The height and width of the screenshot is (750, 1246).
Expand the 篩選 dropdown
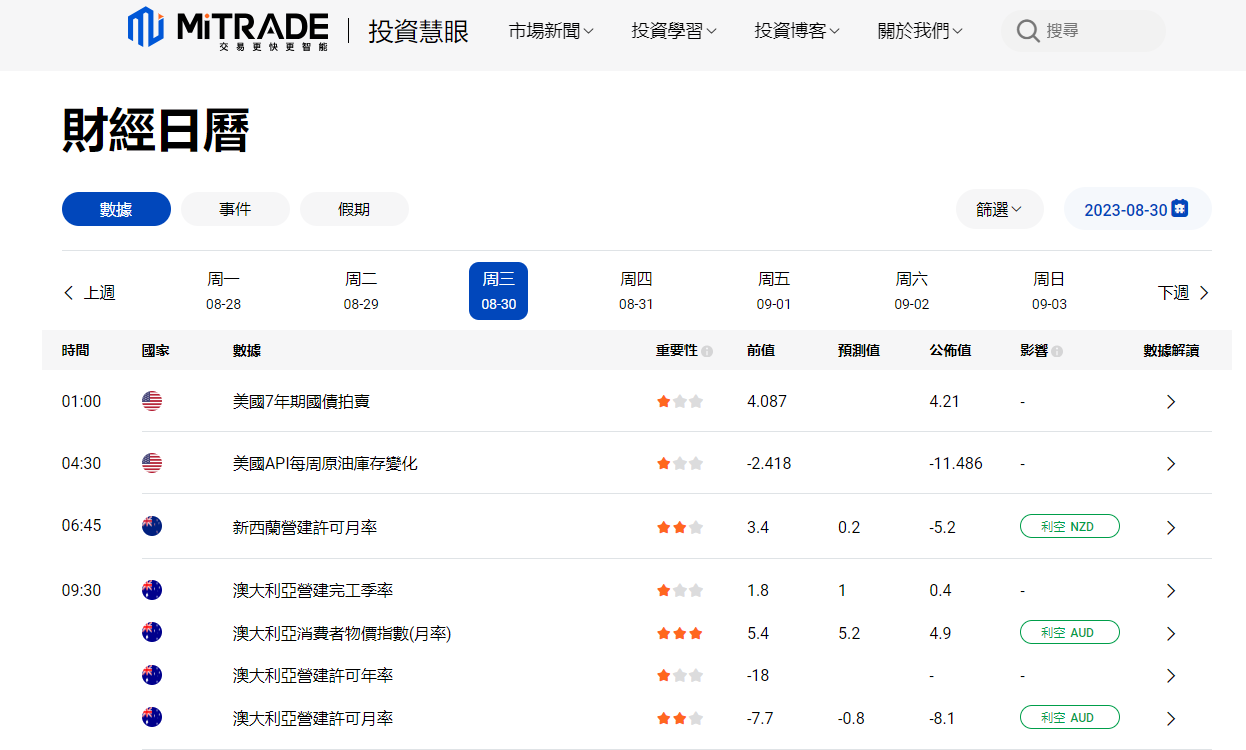(999, 209)
